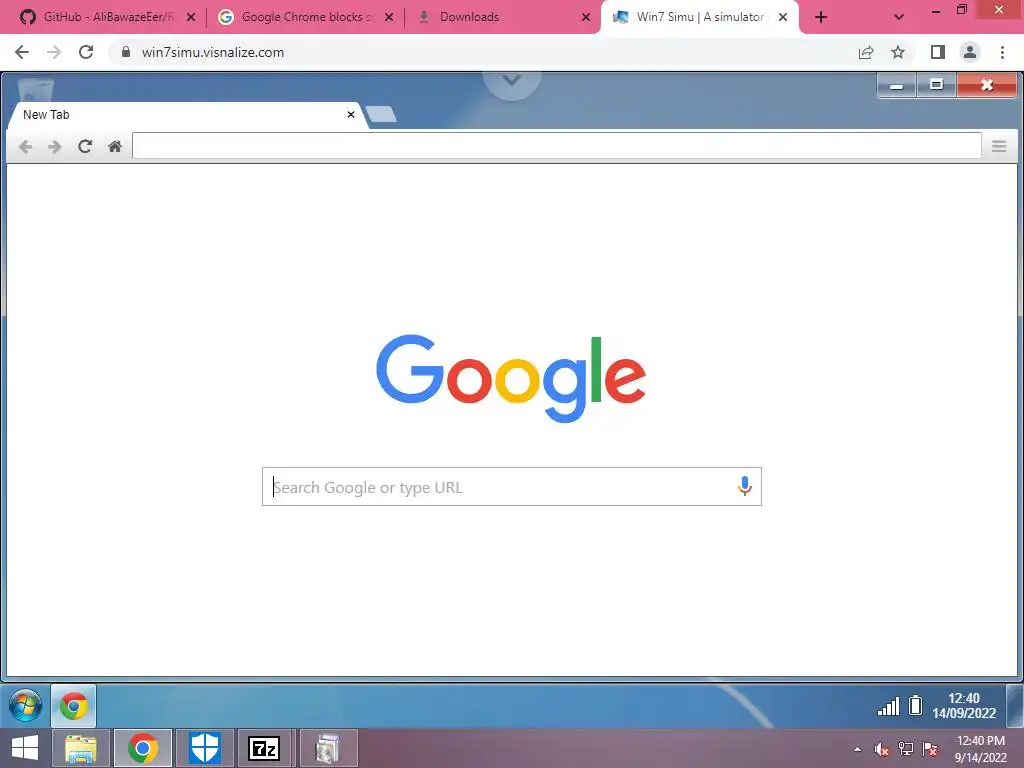This screenshot has height=768, width=1024.
Task: Click the network tray icon
Action: point(906,750)
